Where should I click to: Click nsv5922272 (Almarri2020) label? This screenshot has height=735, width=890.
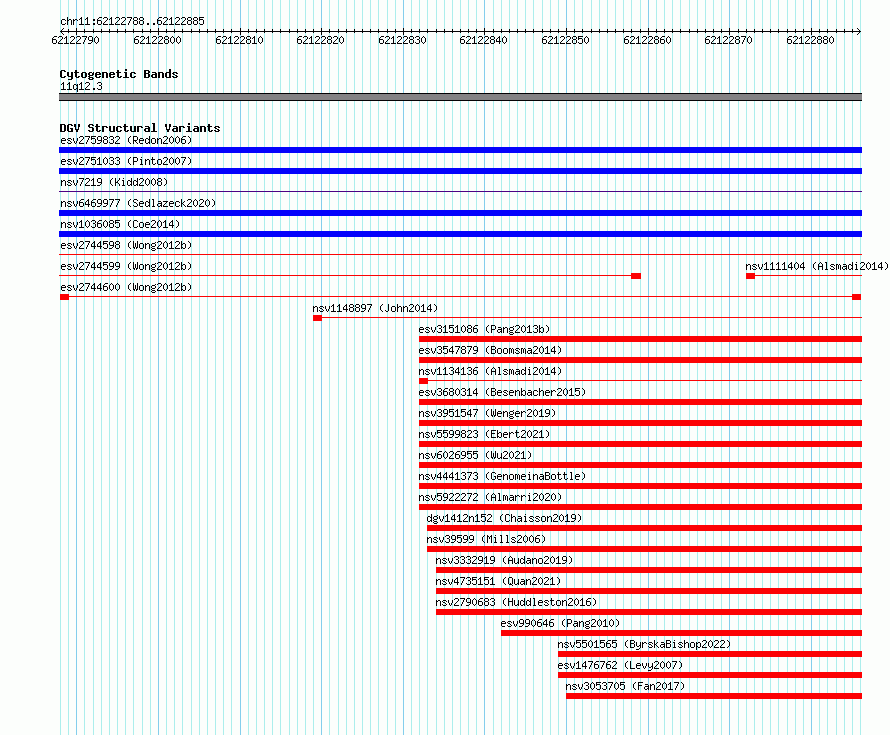pos(490,497)
